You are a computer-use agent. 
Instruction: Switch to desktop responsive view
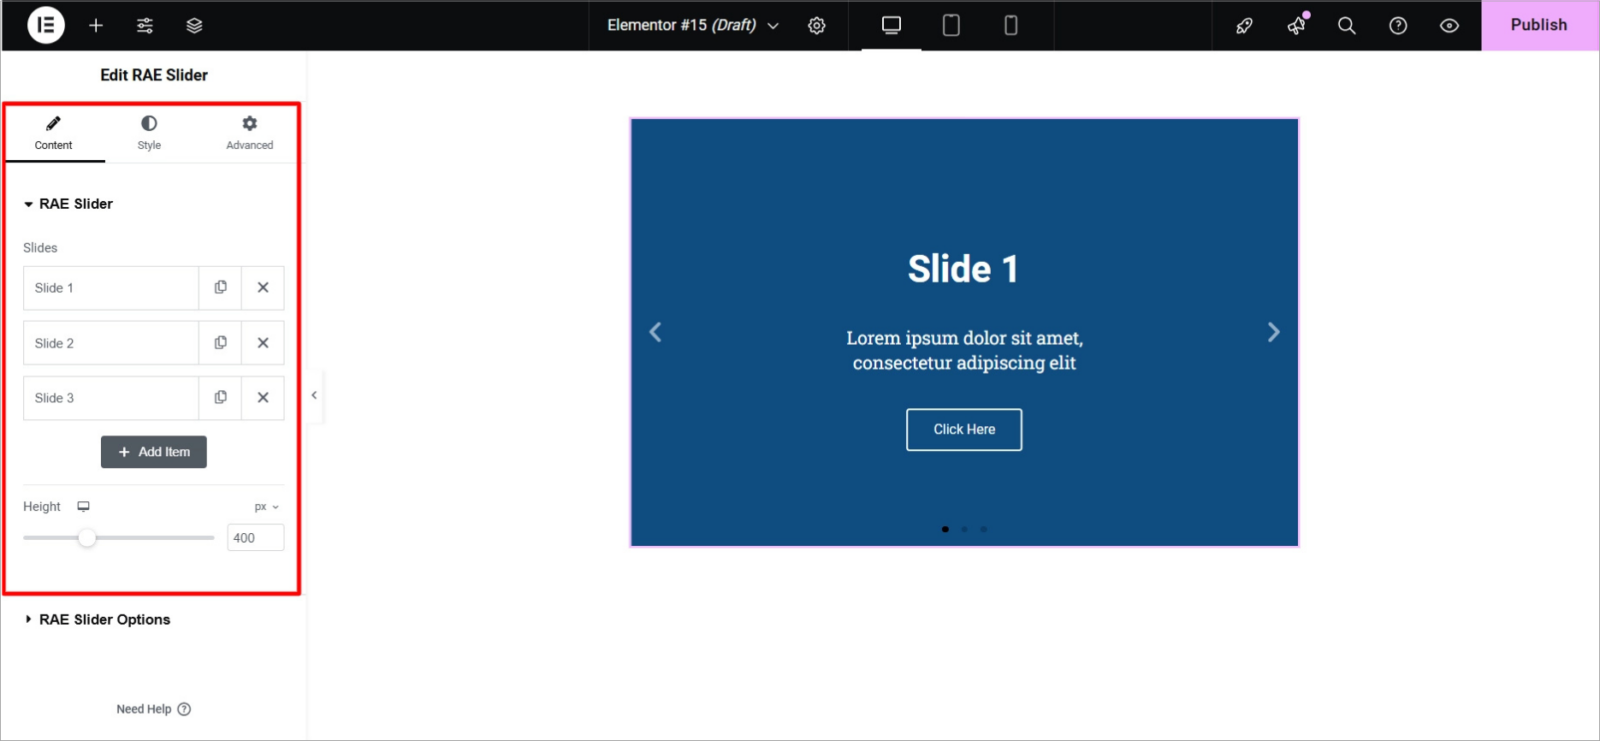[x=891, y=25]
